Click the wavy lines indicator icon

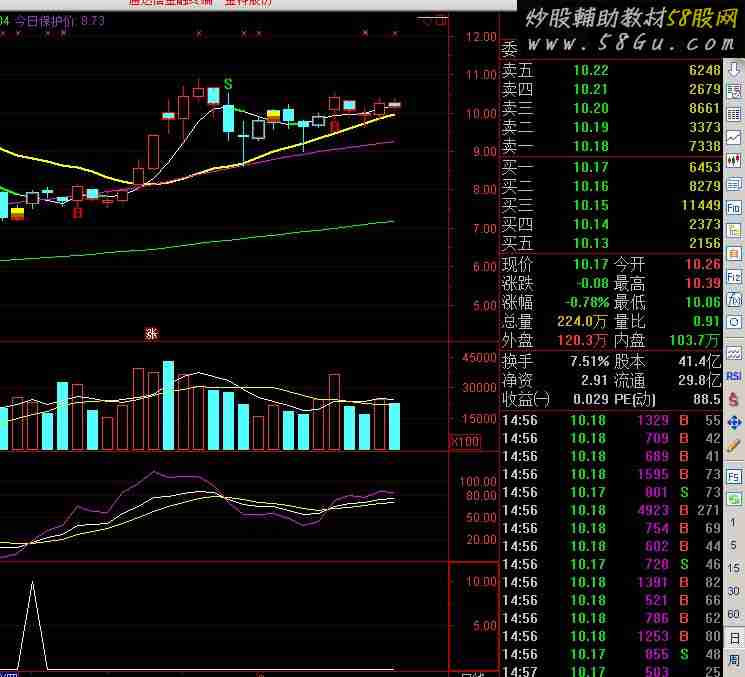click(x=734, y=353)
